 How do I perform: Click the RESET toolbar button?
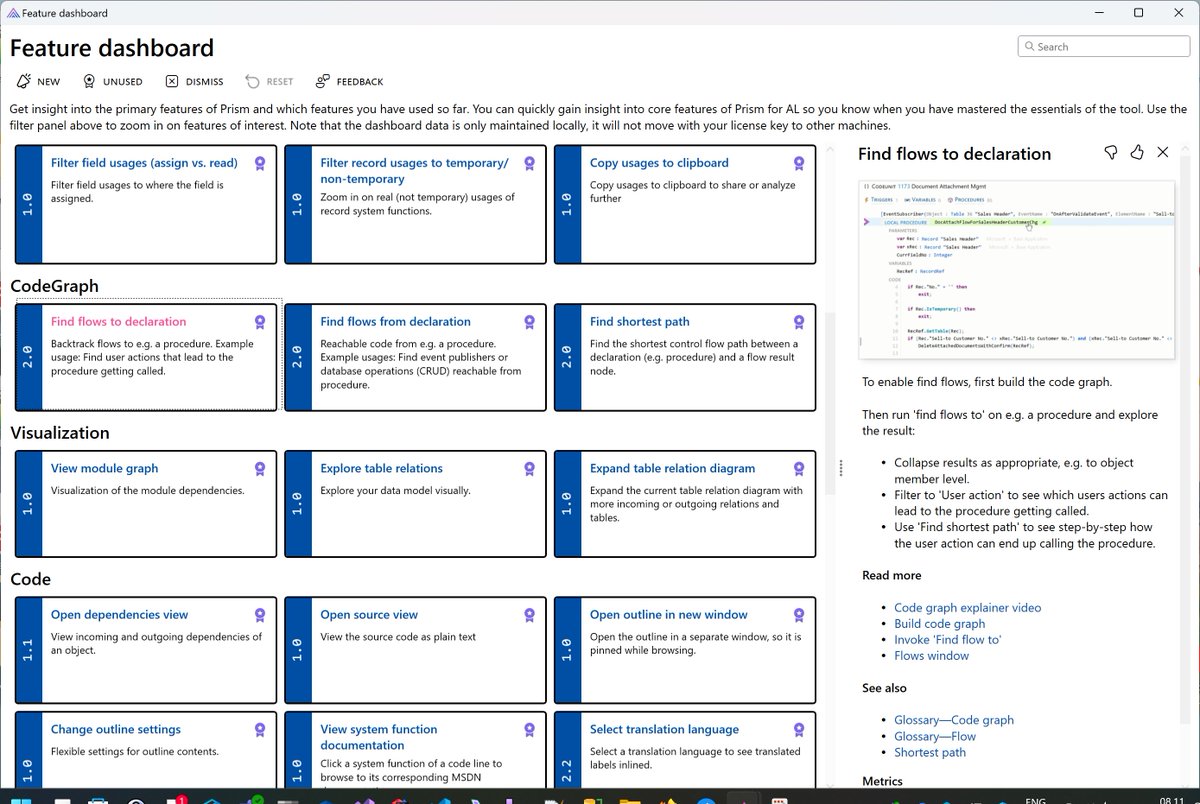tap(269, 81)
